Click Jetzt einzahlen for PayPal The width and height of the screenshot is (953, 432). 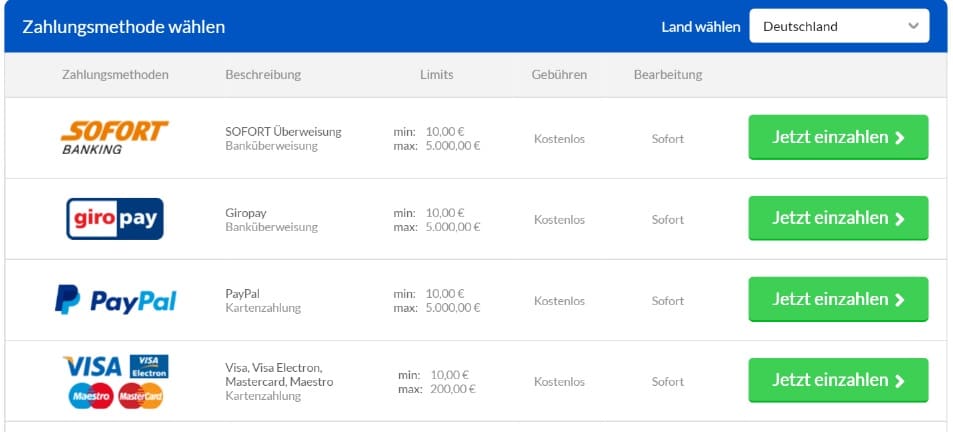(838, 300)
